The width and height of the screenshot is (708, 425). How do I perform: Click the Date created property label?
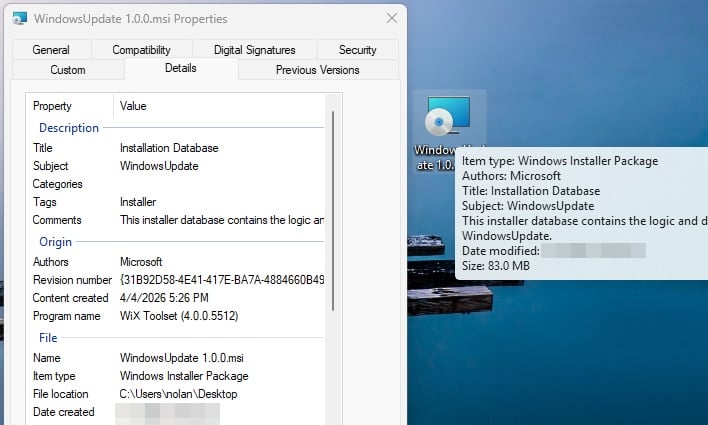tap(64, 412)
